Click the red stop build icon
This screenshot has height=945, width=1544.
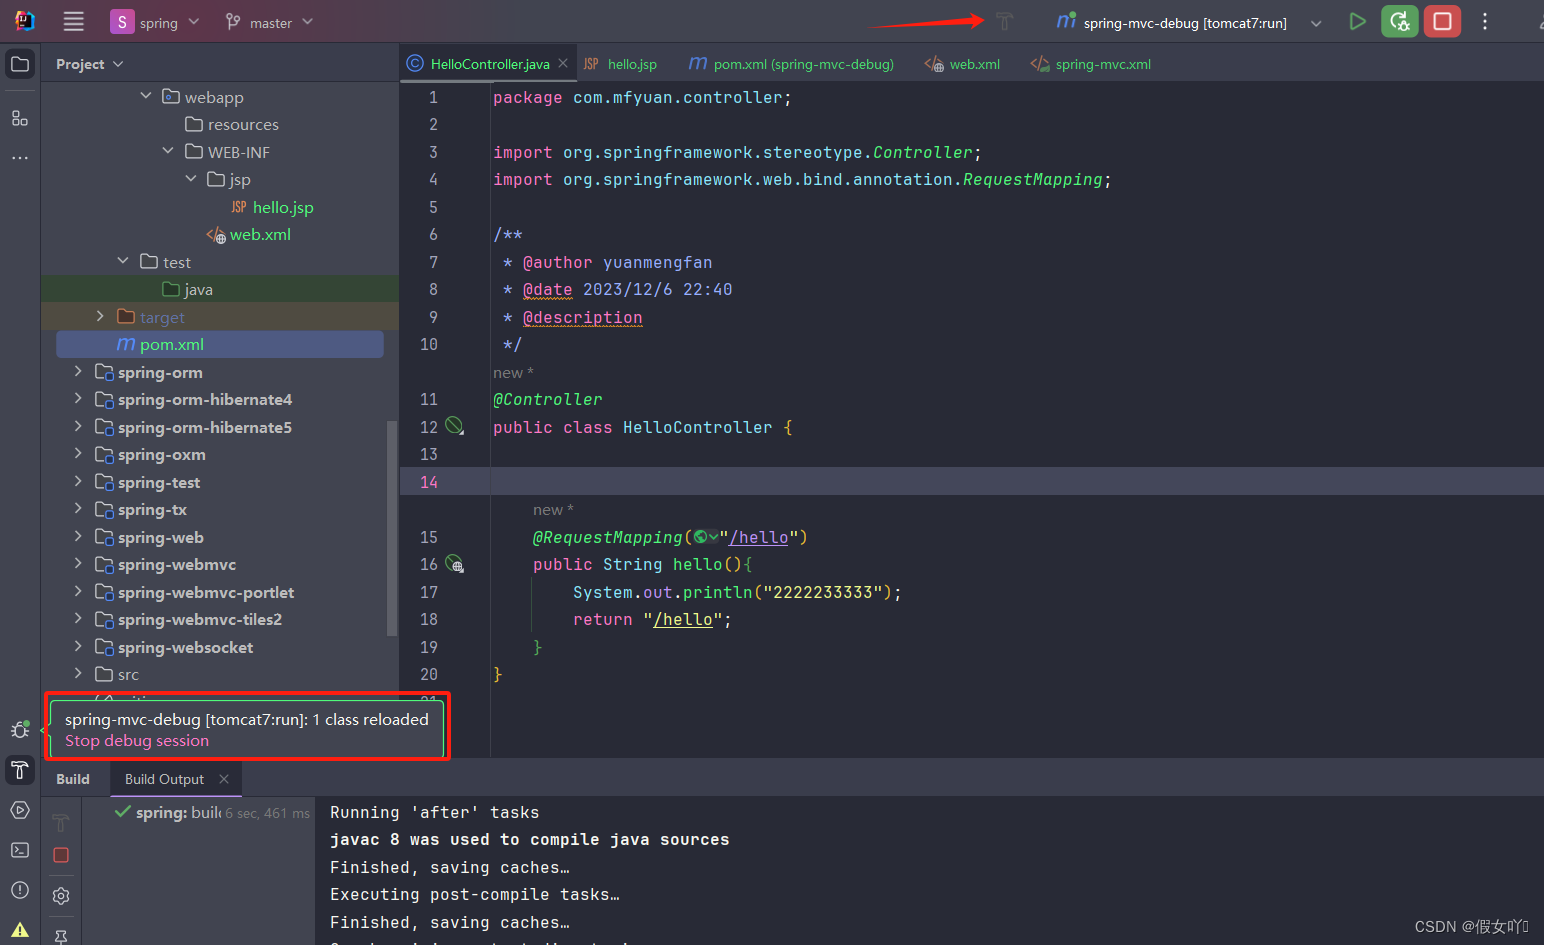tap(61, 855)
